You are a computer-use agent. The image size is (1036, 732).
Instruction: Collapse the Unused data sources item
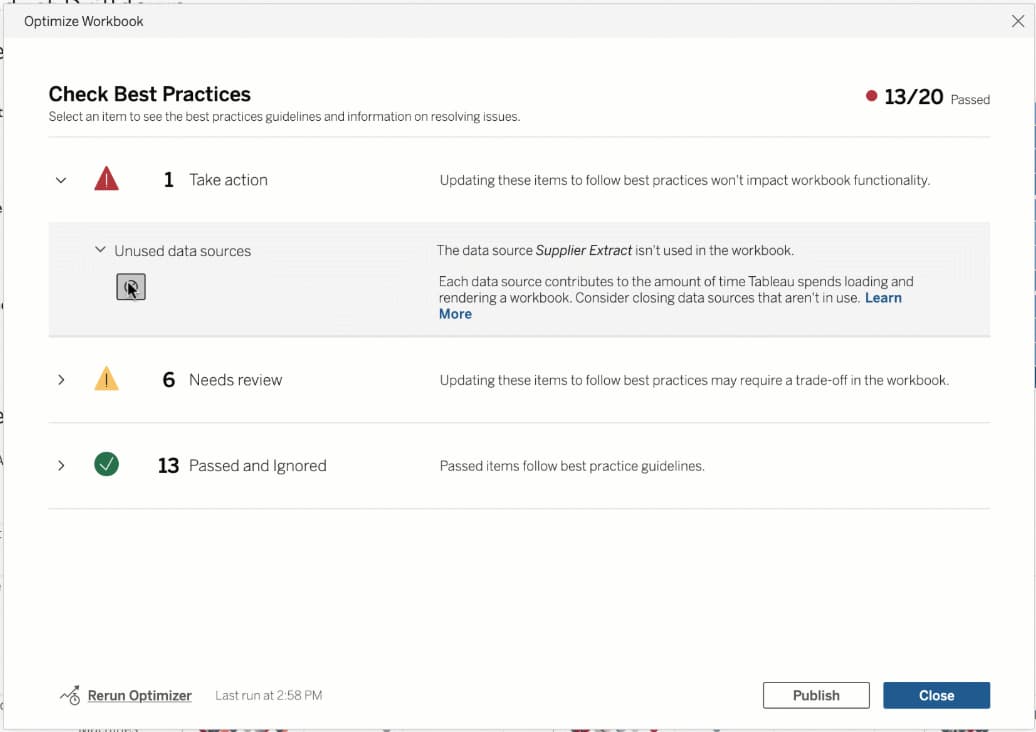pos(100,250)
